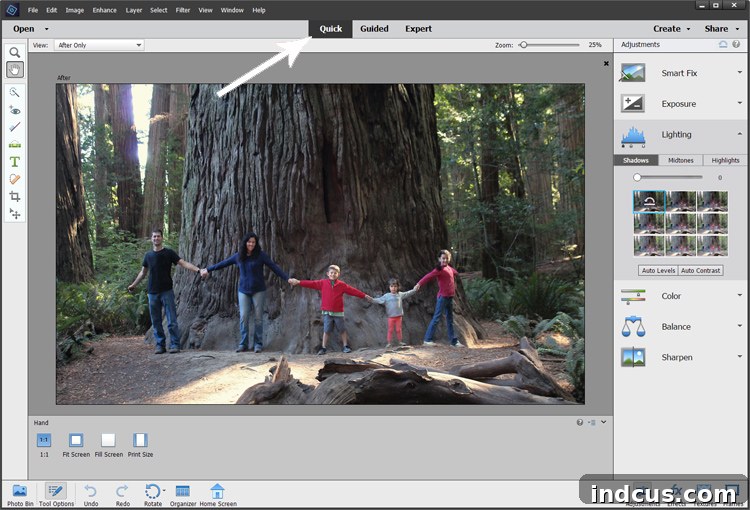The width and height of the screenshot is (750, 510).
Task: Select the Shadows tab
Action: click(x=636, y=160)
